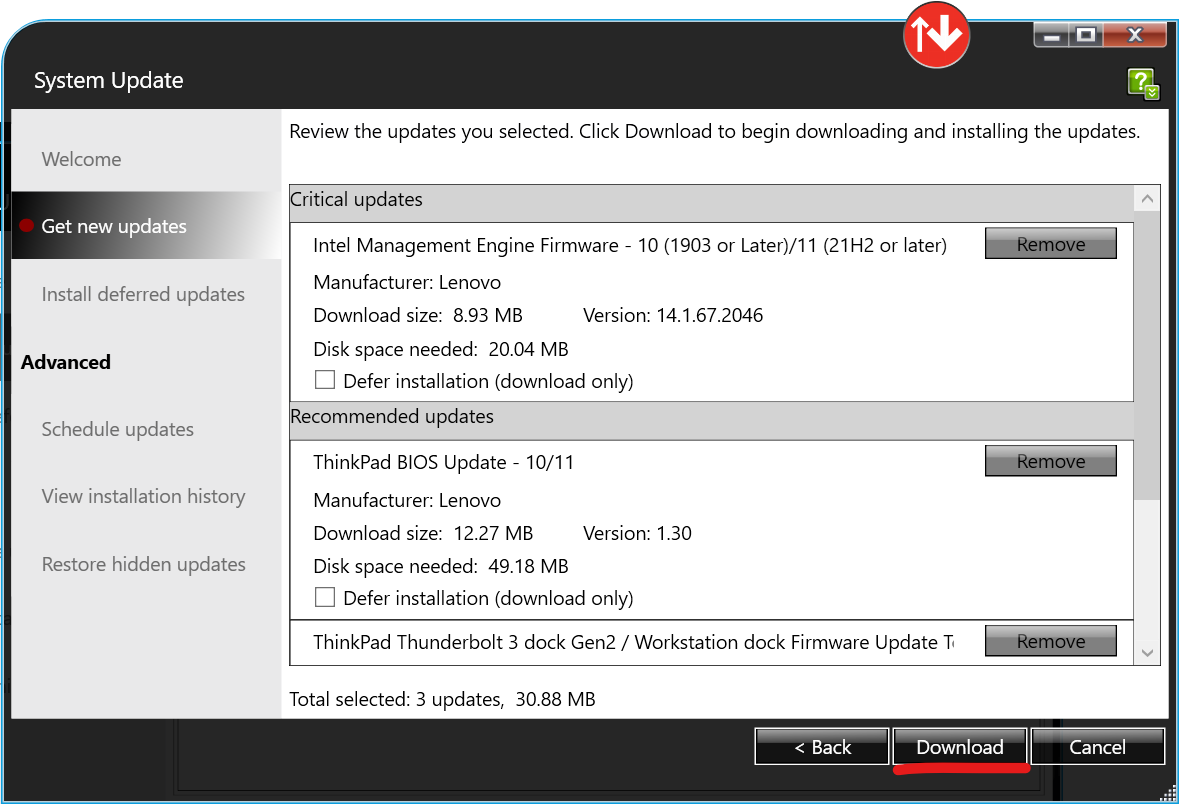
Task: Click the Advanced sidebar heading
Action: point(65,362)
